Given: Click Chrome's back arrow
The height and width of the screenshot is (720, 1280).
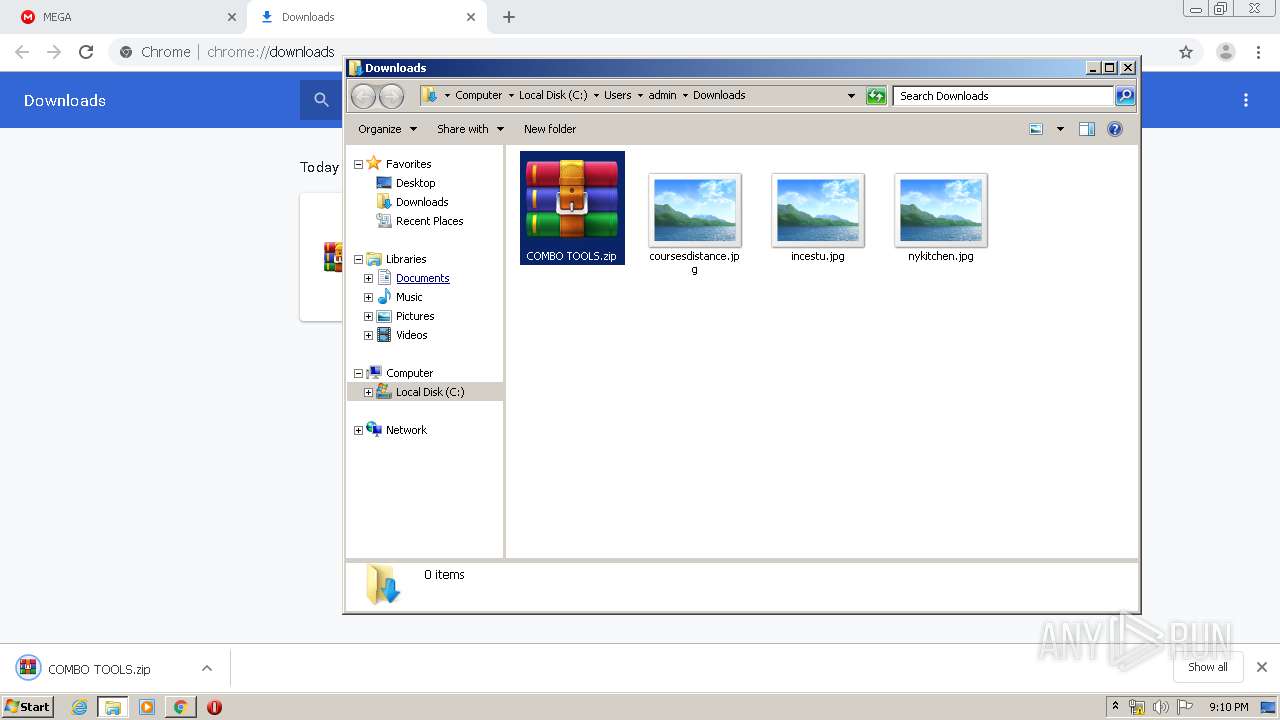Looking at the screenshot, I should [22, 52].
